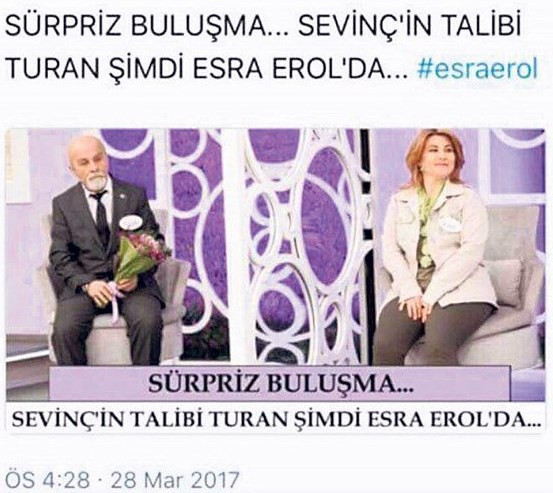Click the woman's face in the photo
This screenshot has height=493, width=553.
coord(435,160)
